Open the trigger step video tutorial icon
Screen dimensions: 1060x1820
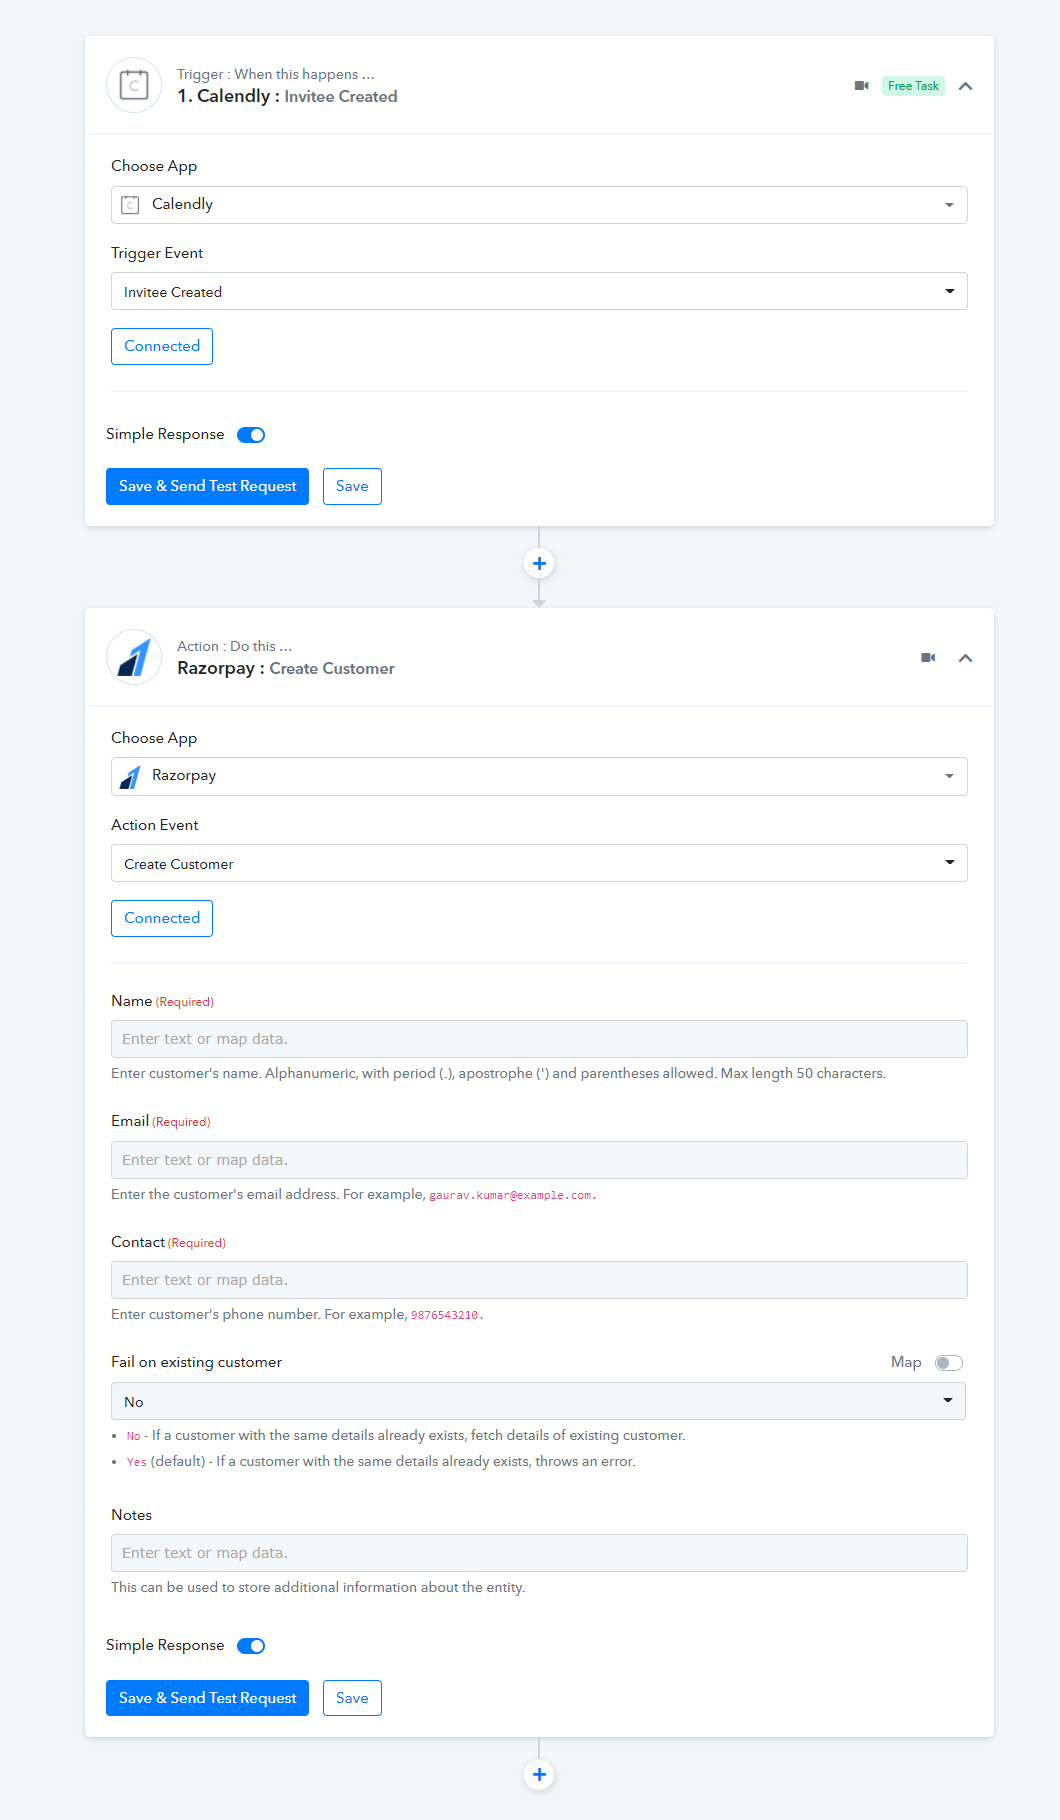tap(861, 86)
